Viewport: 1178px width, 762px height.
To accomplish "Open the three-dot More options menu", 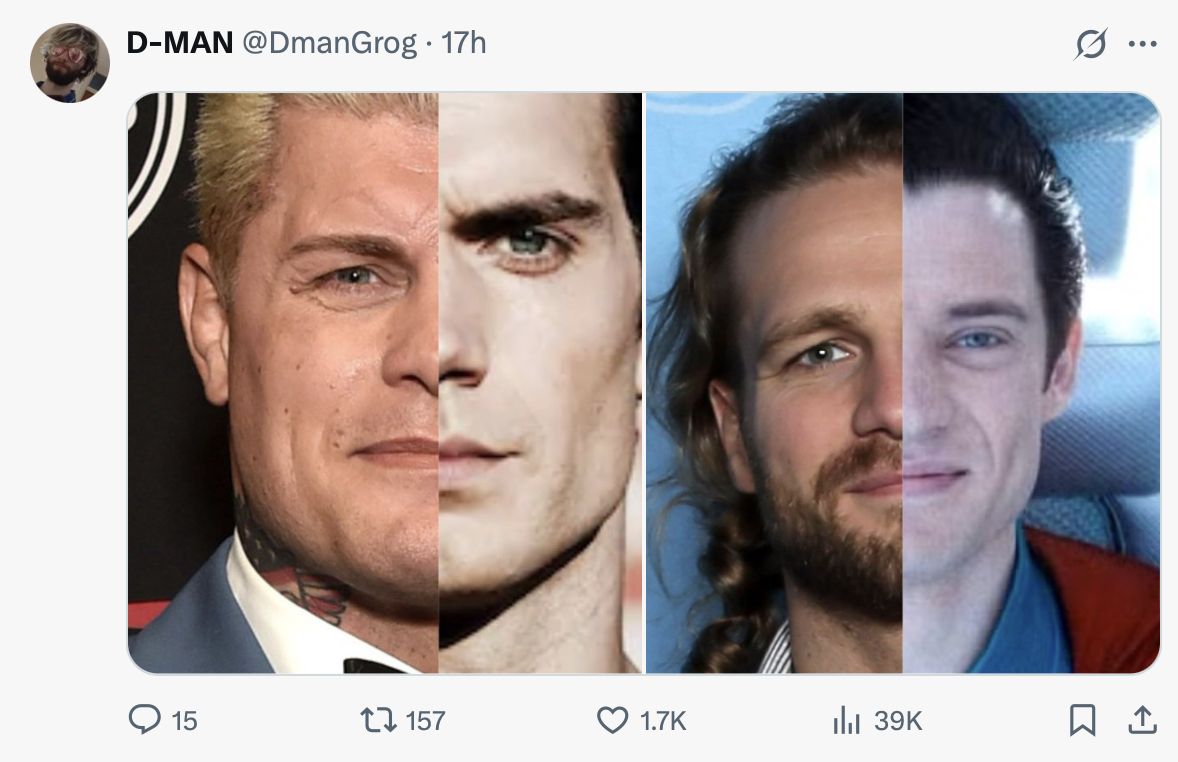I will (1143, 44).
